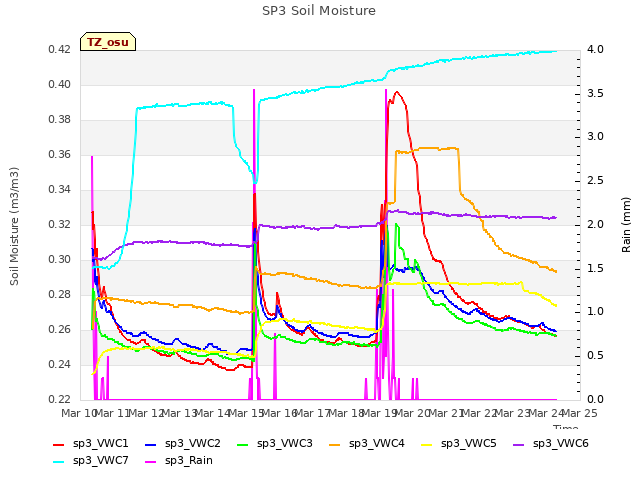Image resolution: width=640 pixels, height=480 pixels.
Task: Click the magenta sp3_Rain legend swatch
Action: pyautogui.click(x=151, y=462)
